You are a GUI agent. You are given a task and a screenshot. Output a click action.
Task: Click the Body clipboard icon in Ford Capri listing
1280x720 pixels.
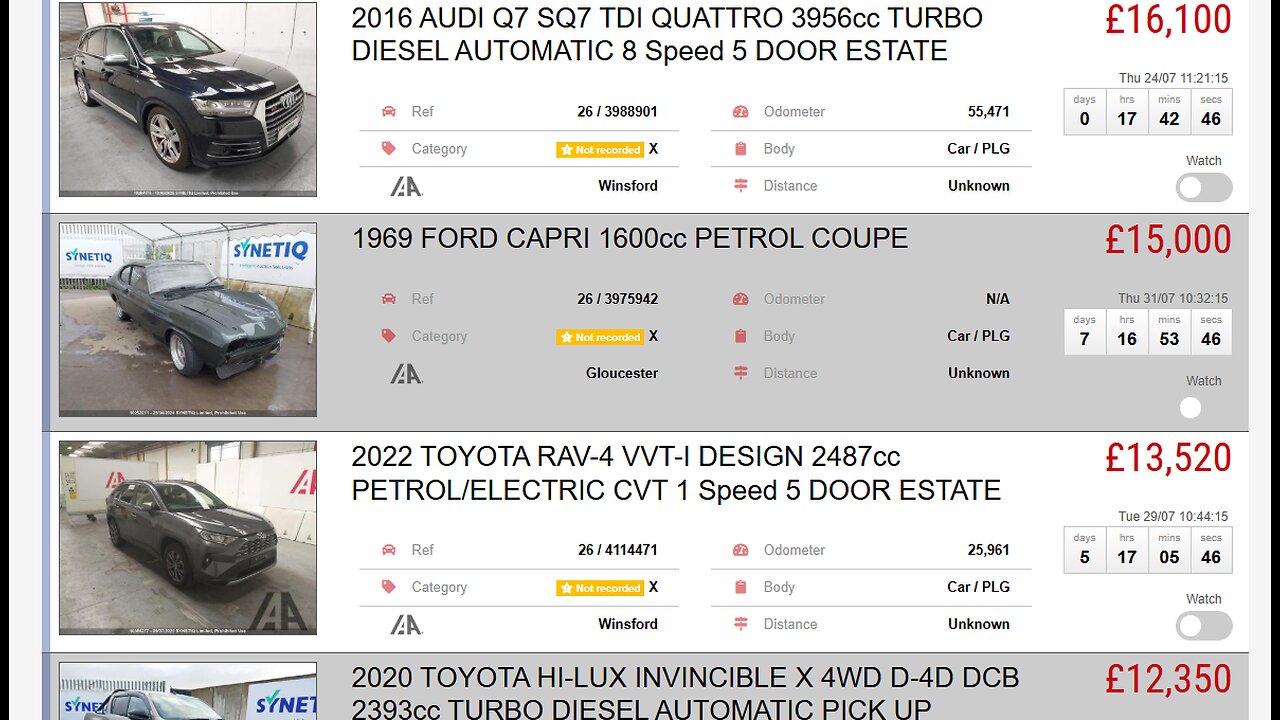[741, 336]
